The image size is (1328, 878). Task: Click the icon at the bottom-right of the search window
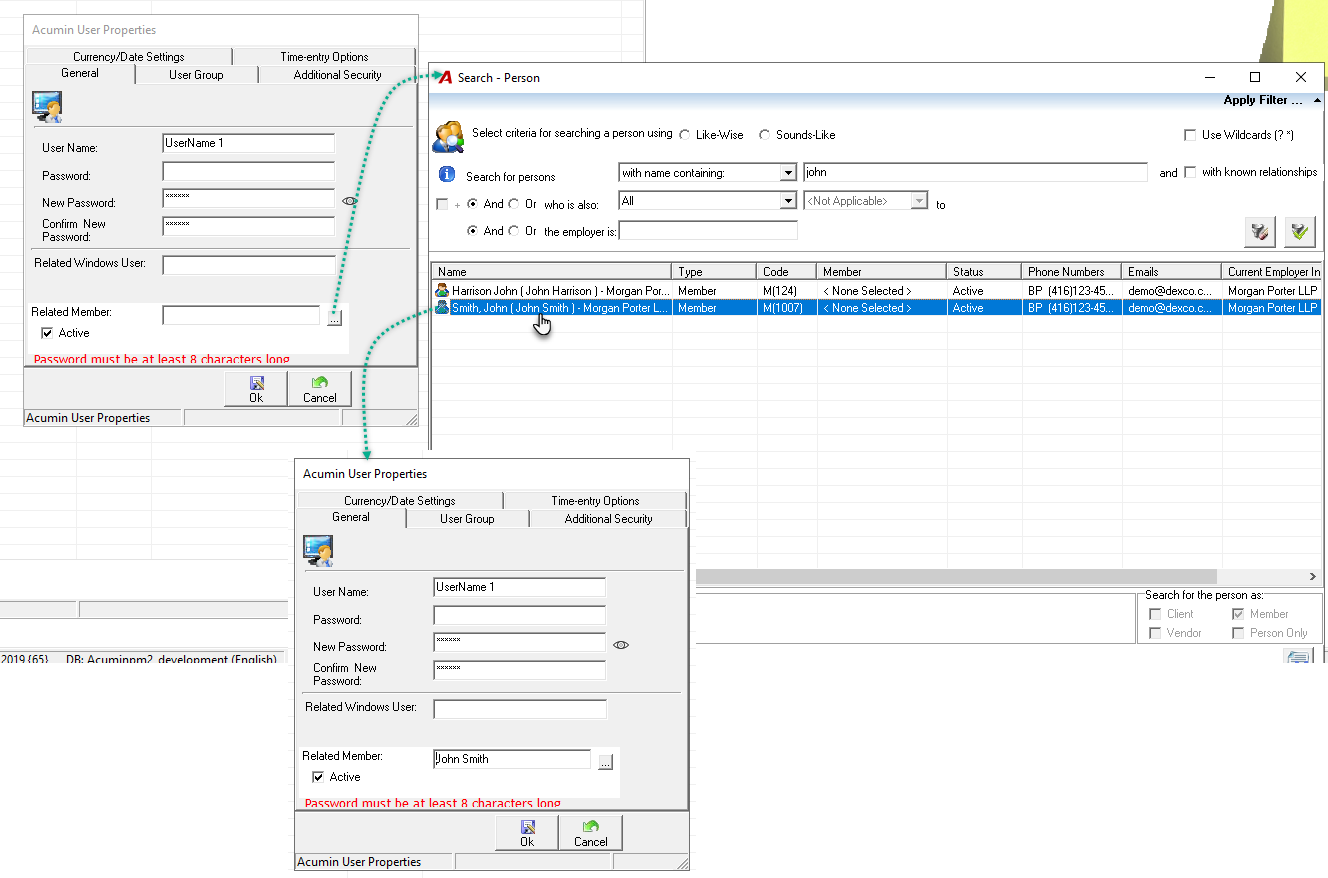click(x=1299, y=656)
